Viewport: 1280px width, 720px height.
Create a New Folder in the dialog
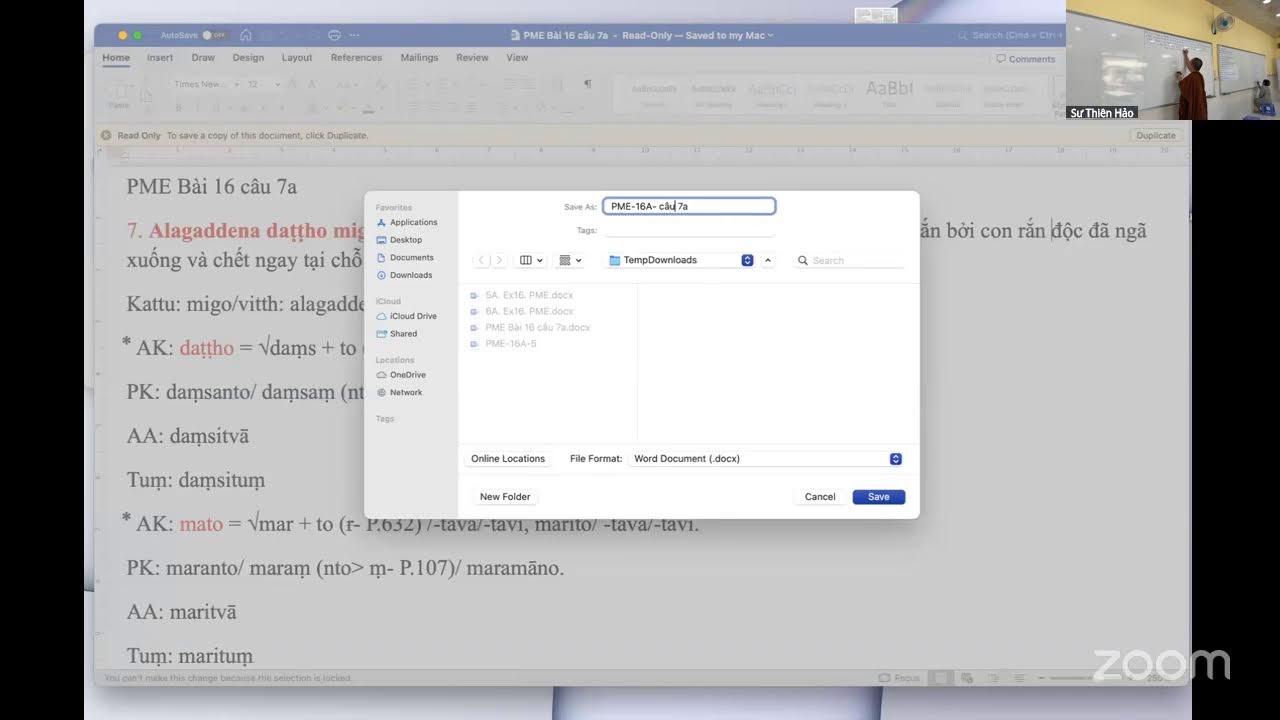(x=505, y=497)
